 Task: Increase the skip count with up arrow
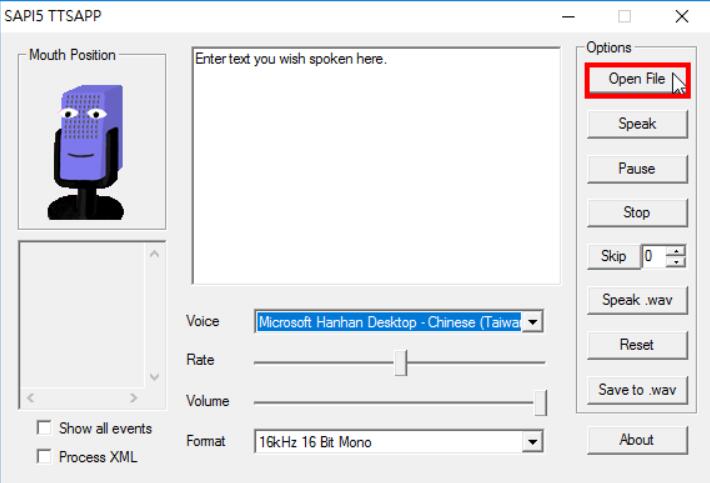[676, 251]
